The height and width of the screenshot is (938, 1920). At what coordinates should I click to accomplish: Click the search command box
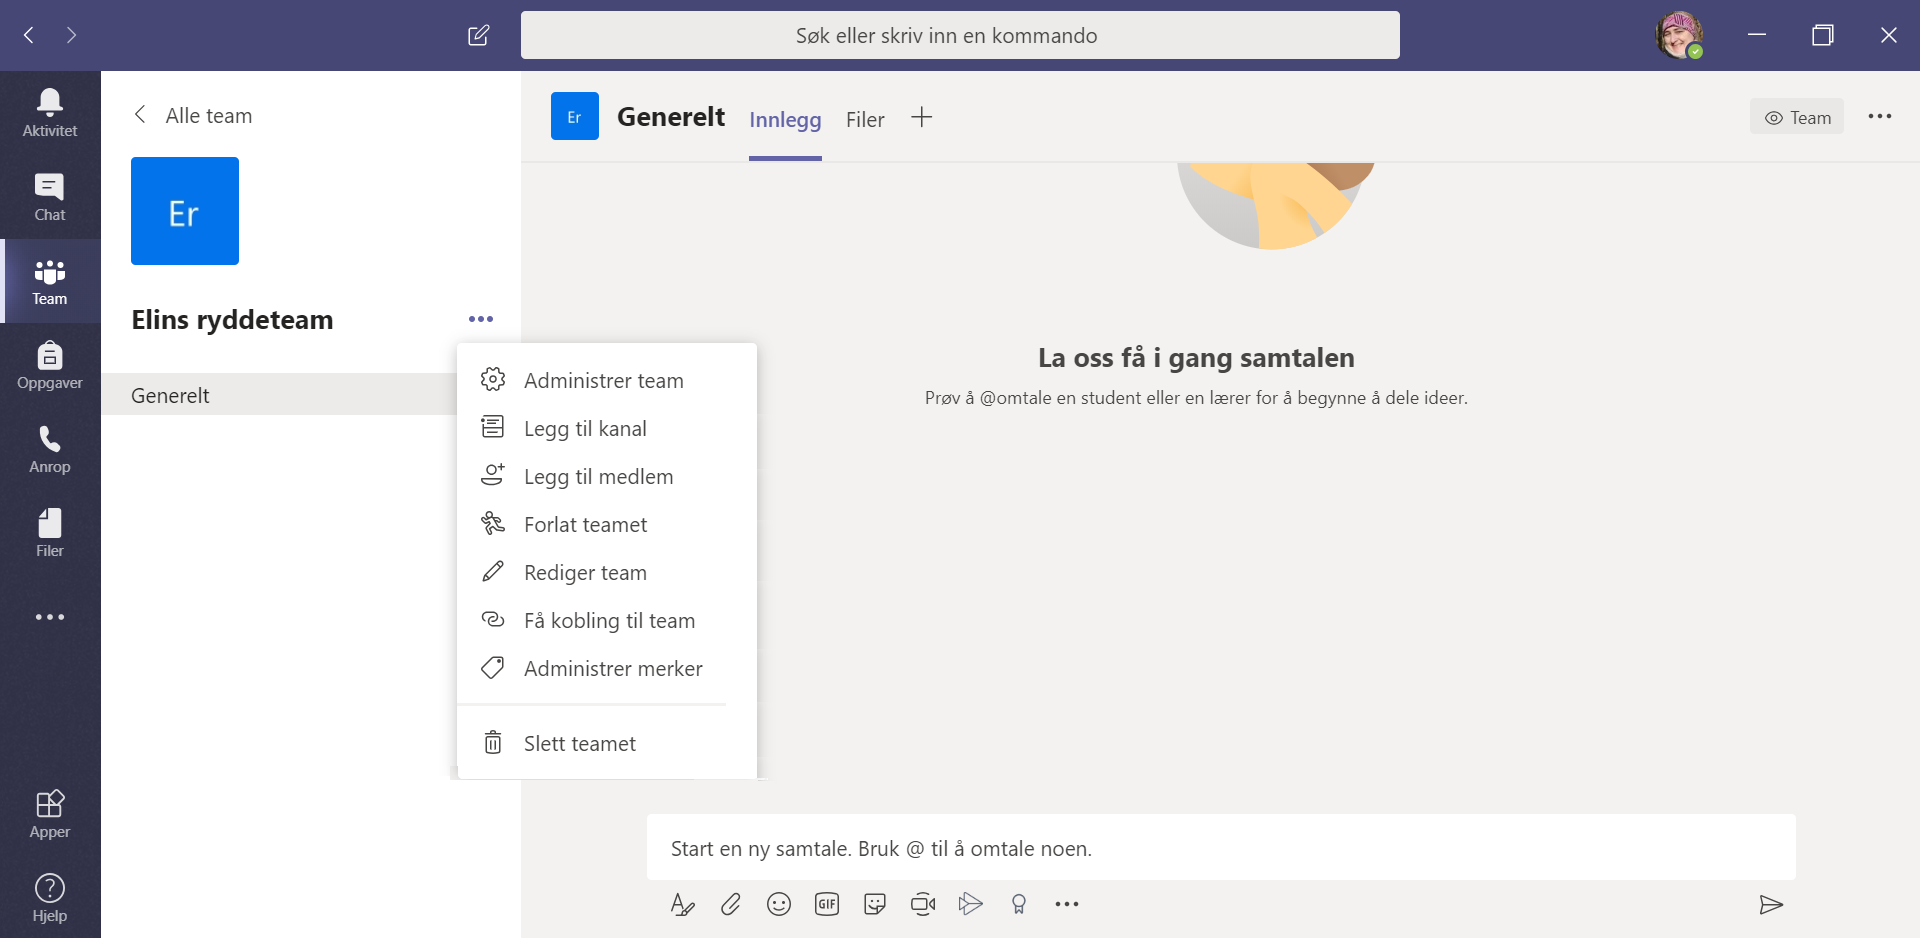point(960,36)
